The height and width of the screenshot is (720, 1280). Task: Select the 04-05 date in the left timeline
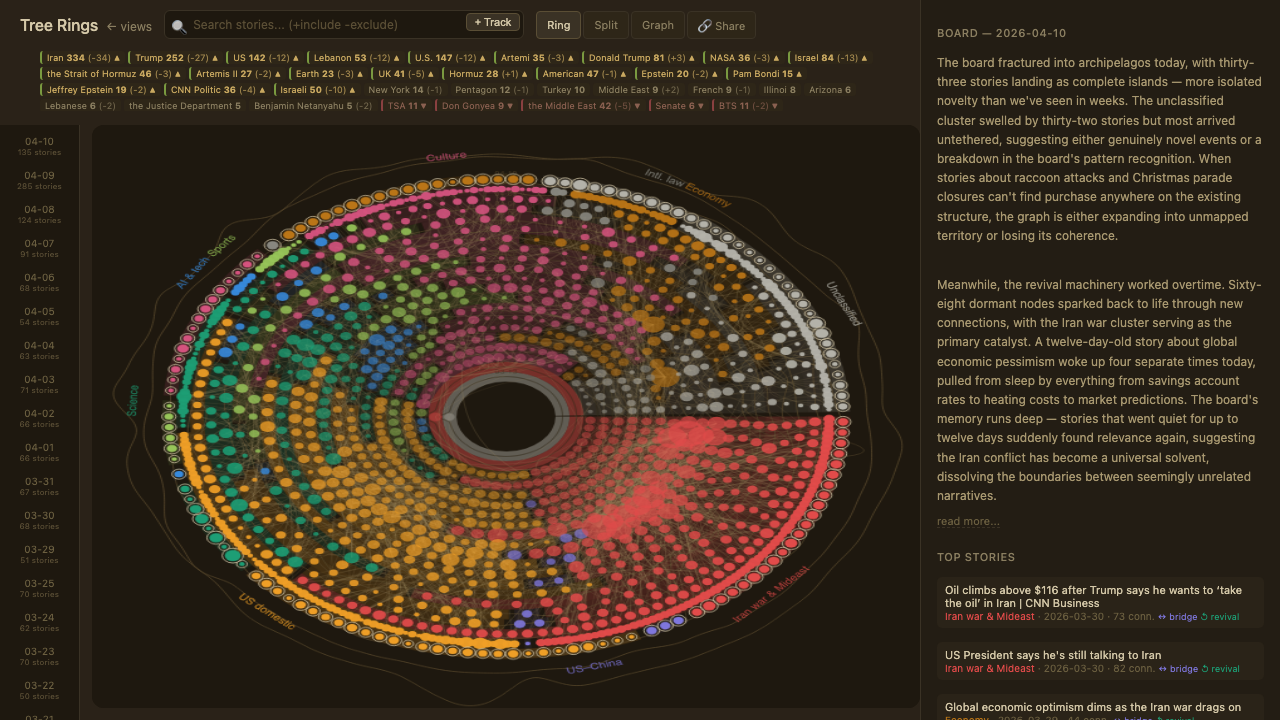coord(38,316)
